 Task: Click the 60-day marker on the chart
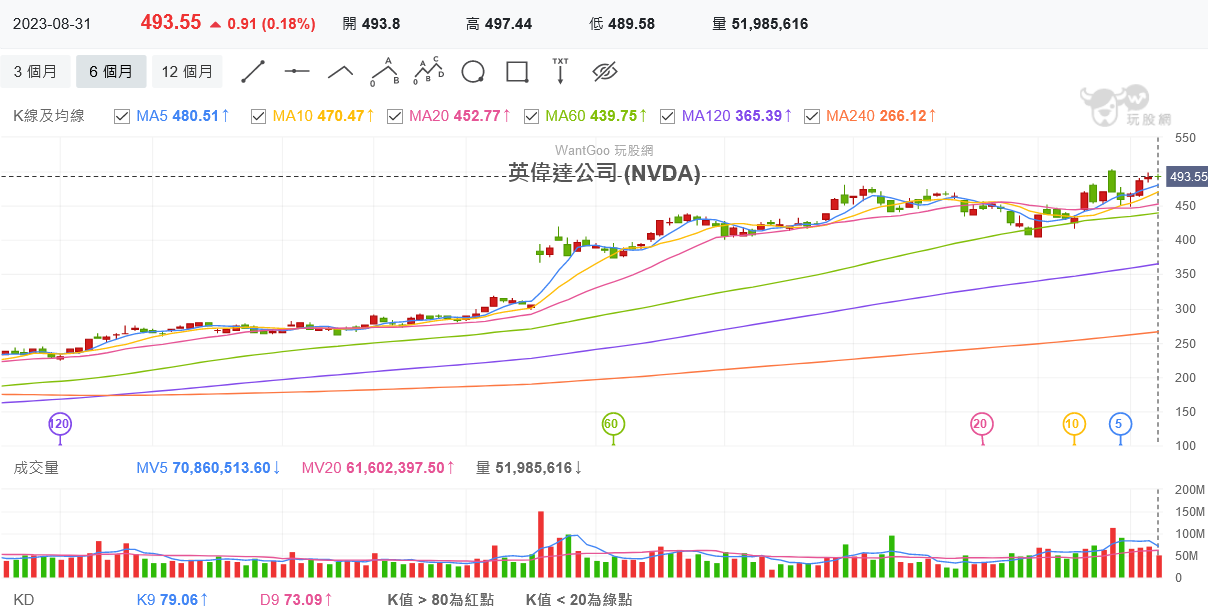click(613, 424)
